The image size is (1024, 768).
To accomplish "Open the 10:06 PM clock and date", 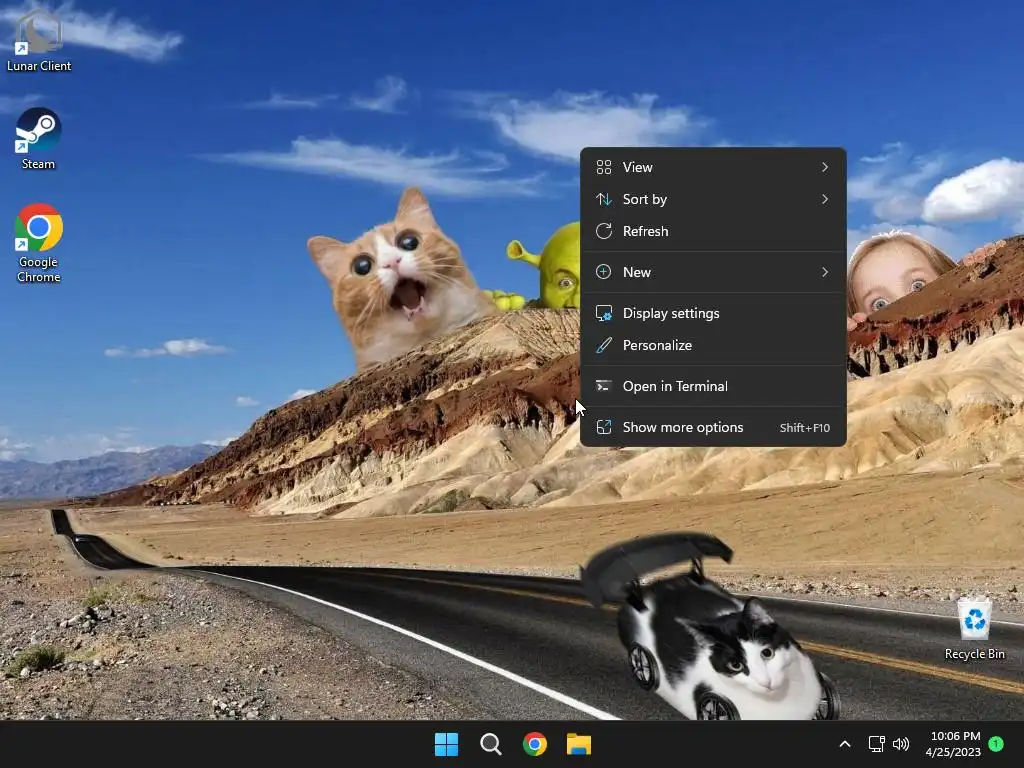I will point(953,744).
